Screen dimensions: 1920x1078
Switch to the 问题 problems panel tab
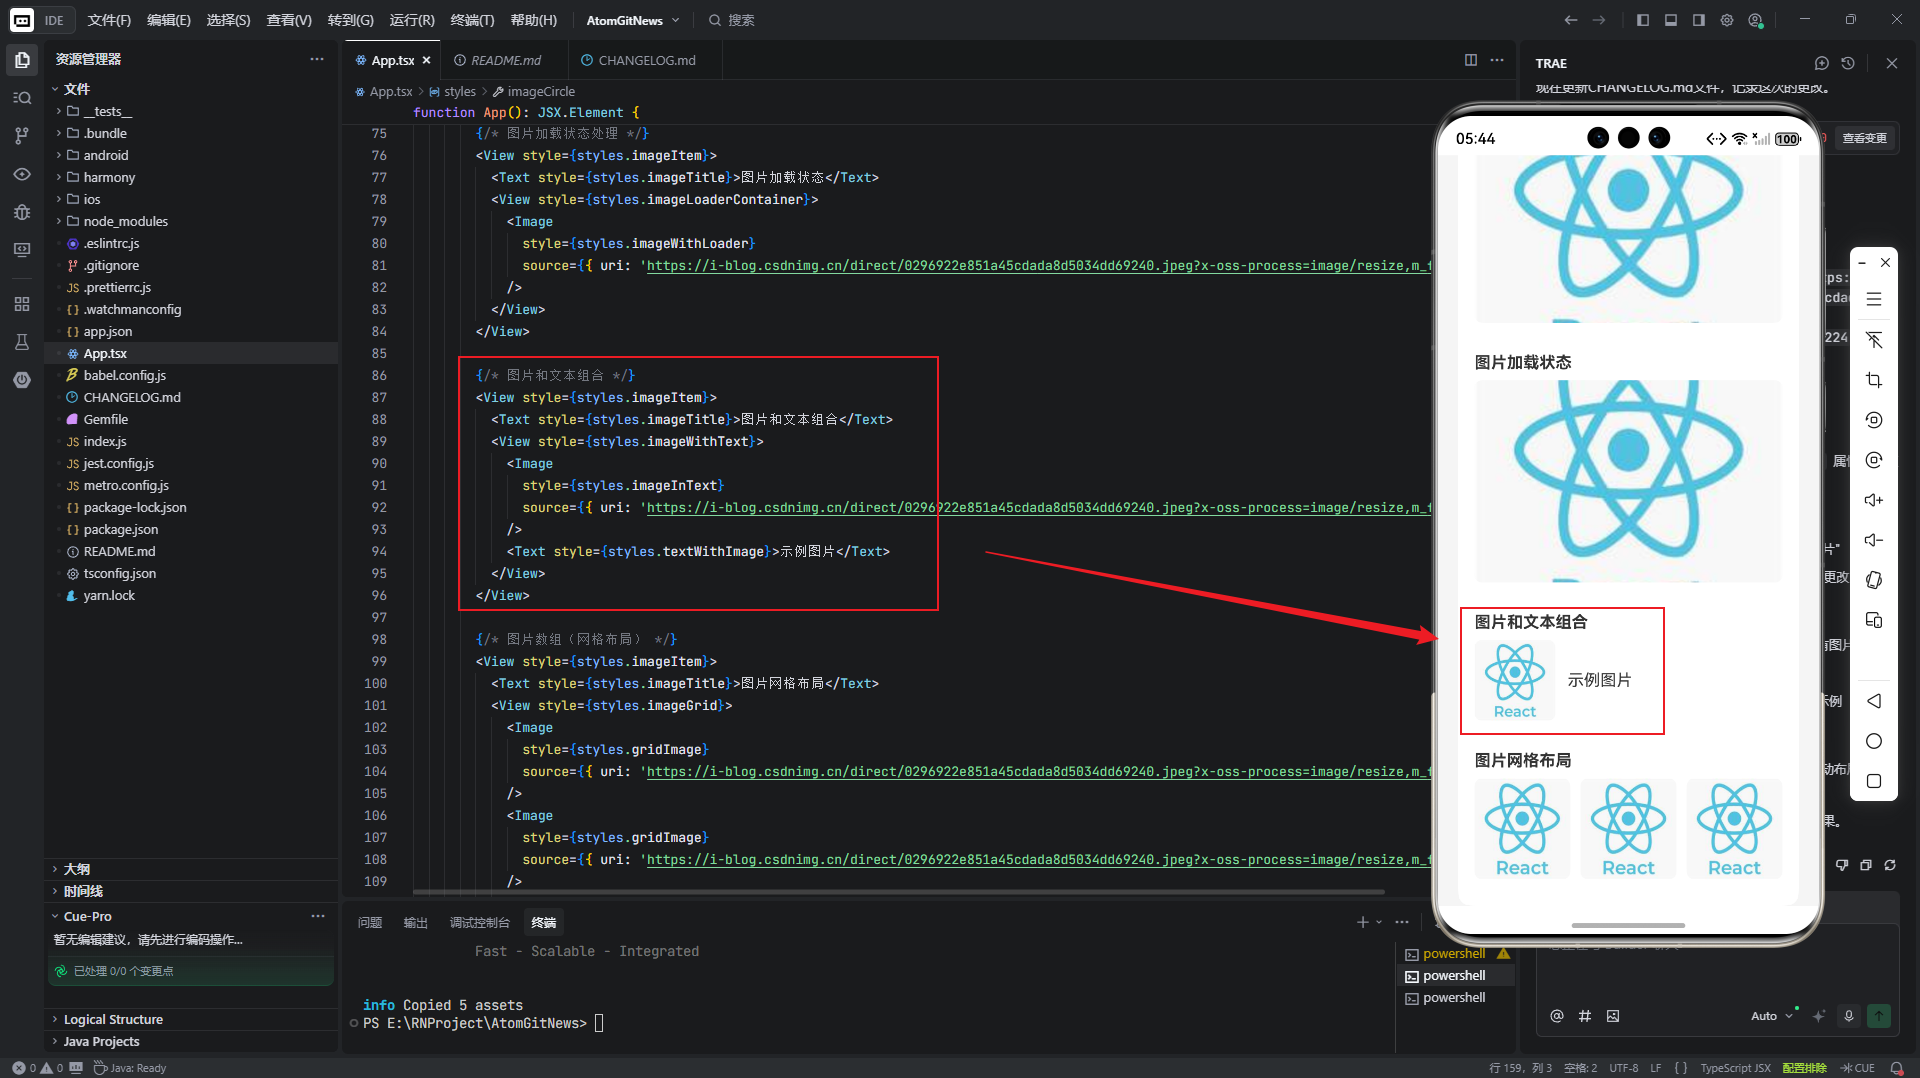[x=370, y=922]
